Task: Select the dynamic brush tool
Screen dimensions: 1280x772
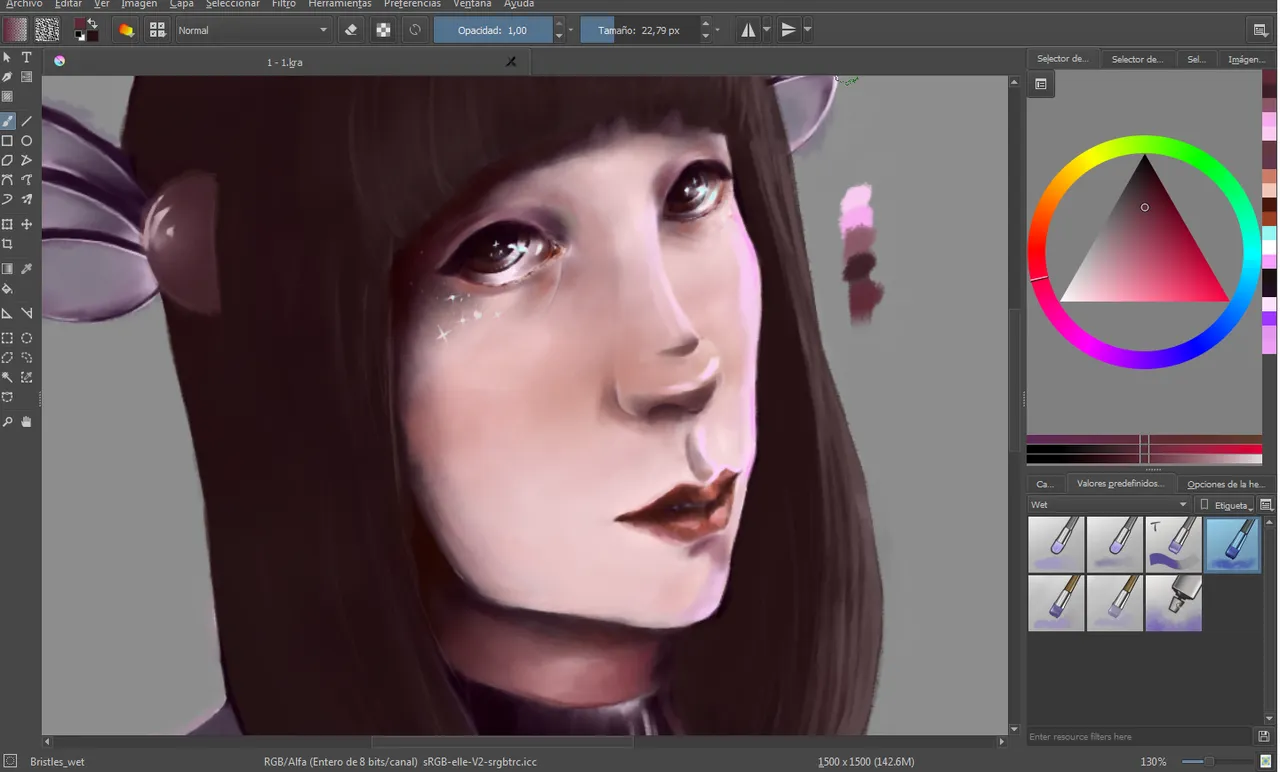Action: tap(7, 200)
